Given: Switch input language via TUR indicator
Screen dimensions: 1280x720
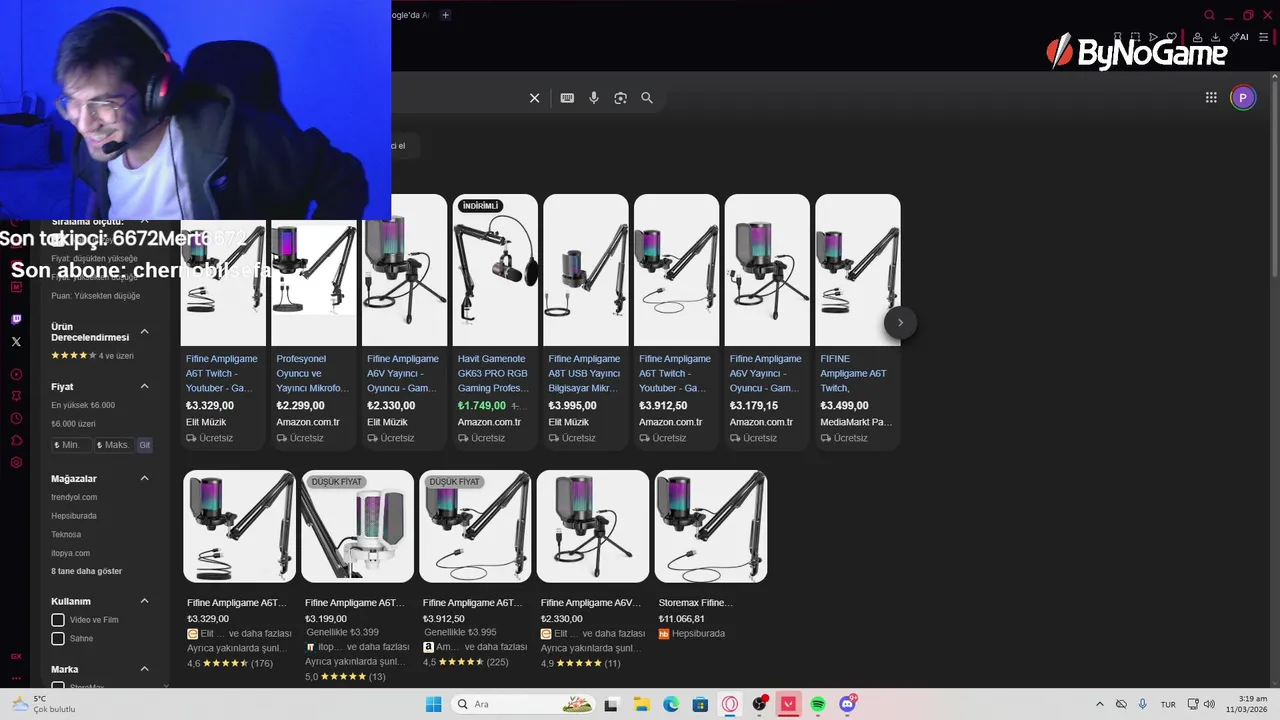Looking at the screenshot, I should 1168,704.
